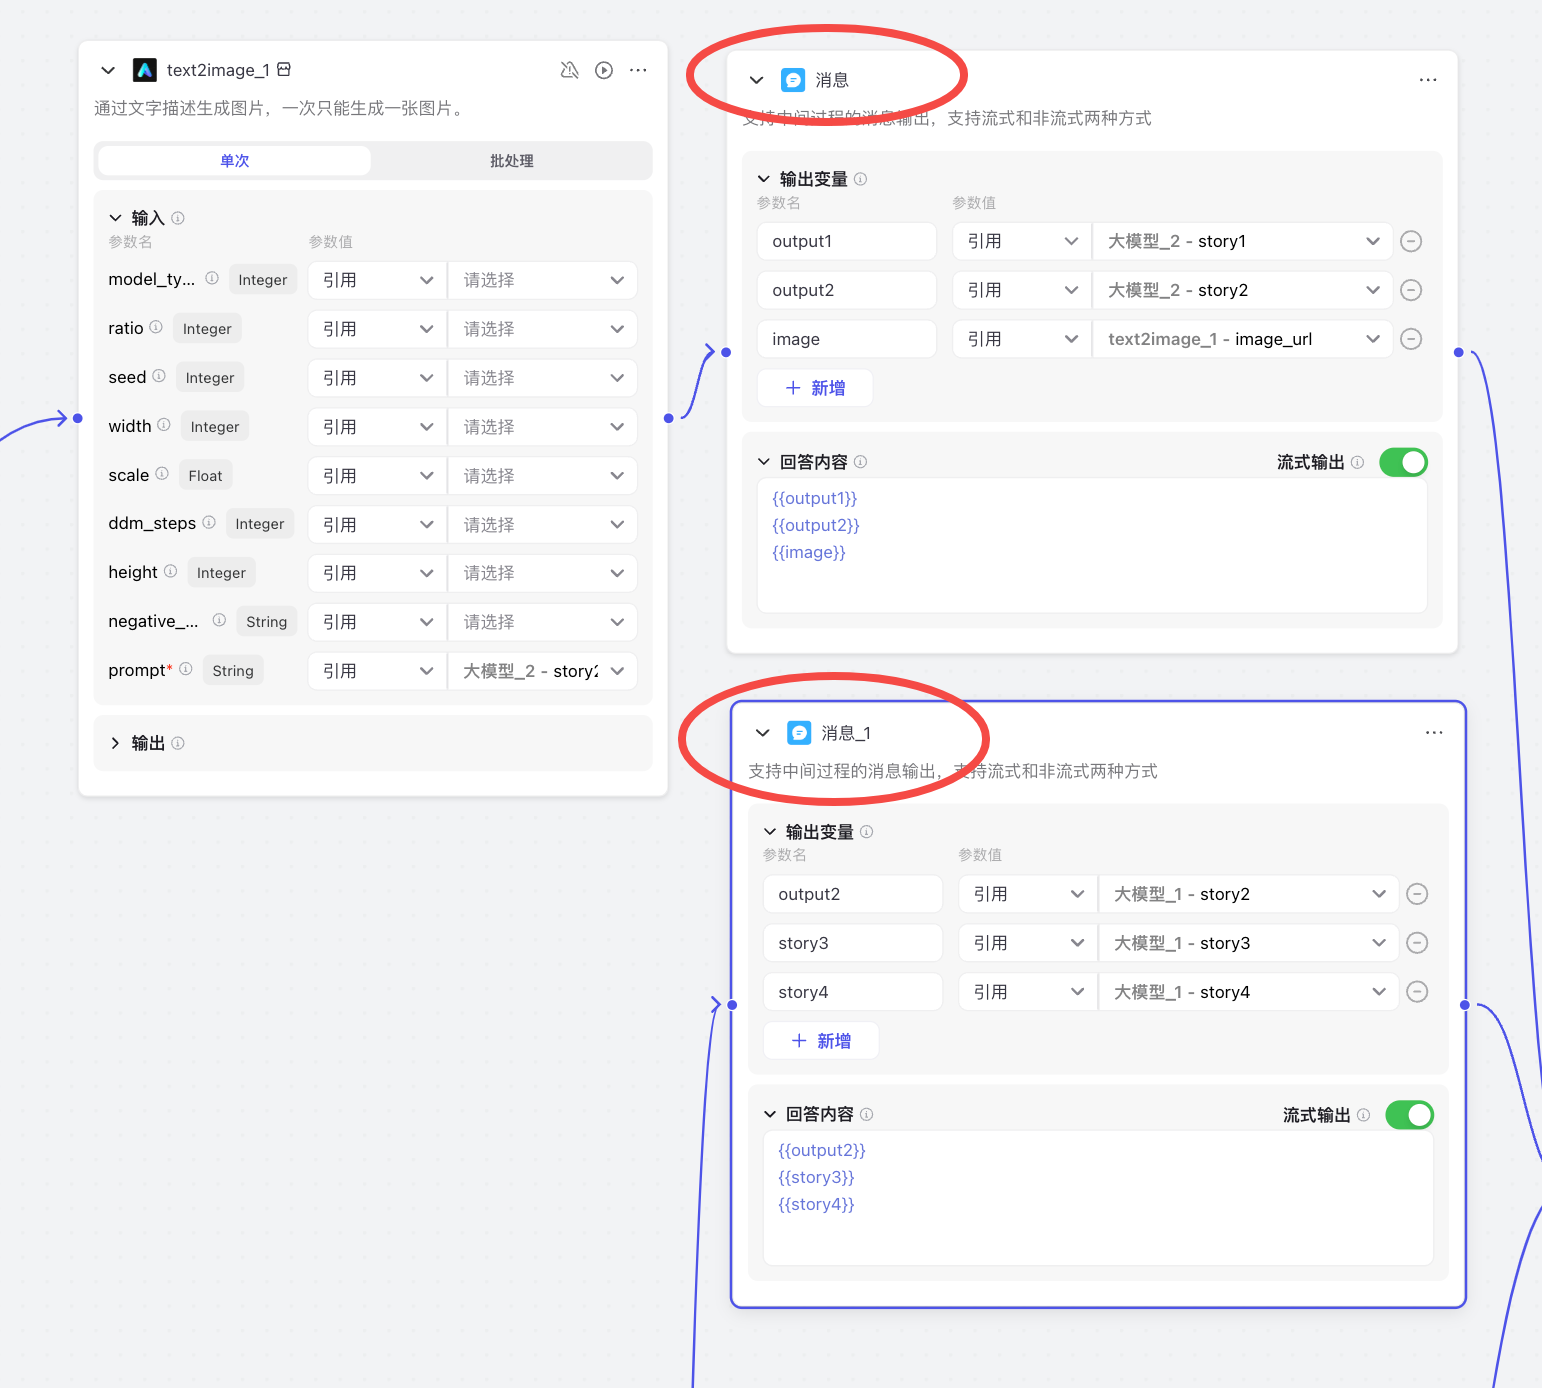Open the 引用 dropdown for the output1 row
Viewport: 1542px width, 1388px height.
1022,241
